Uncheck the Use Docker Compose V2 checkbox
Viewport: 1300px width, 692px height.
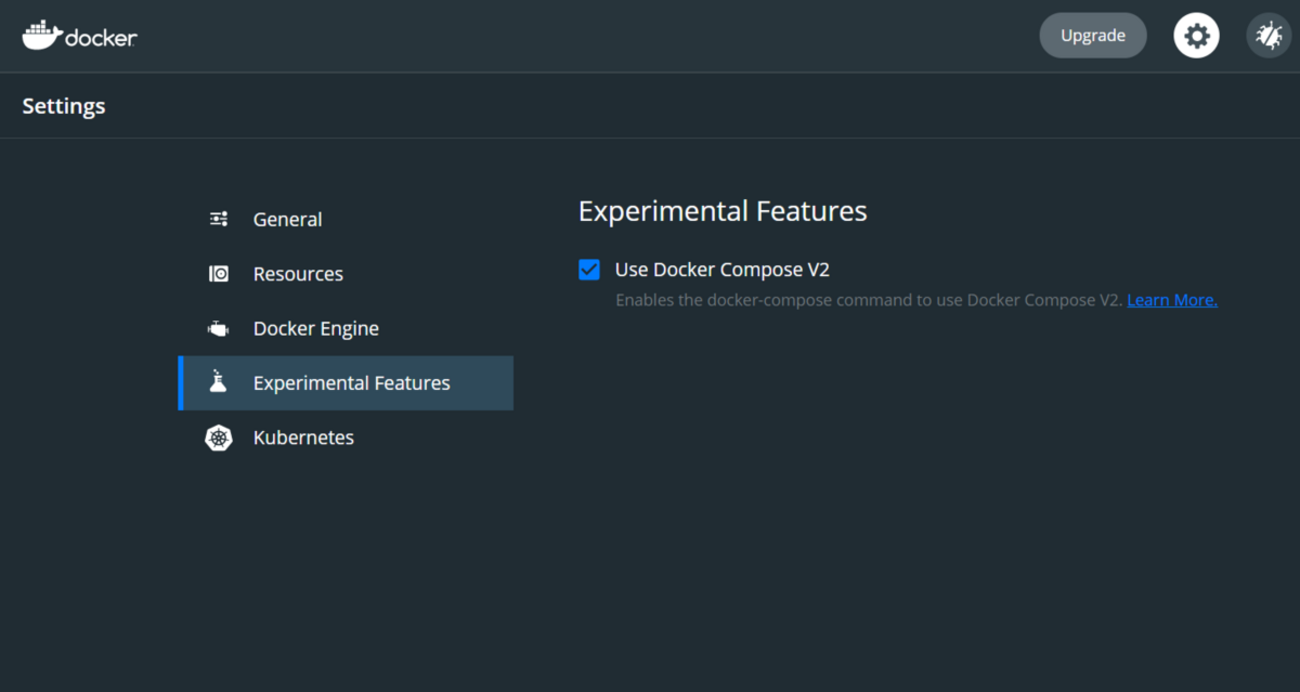coord(589,270)
